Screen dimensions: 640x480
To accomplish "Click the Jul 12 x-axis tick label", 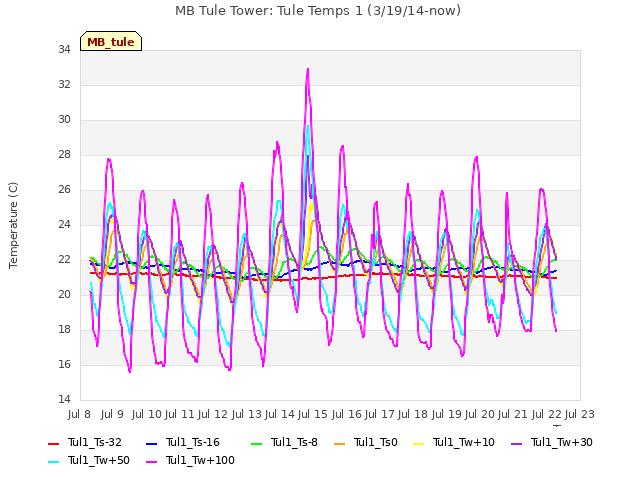I will (x=213, y=414).
